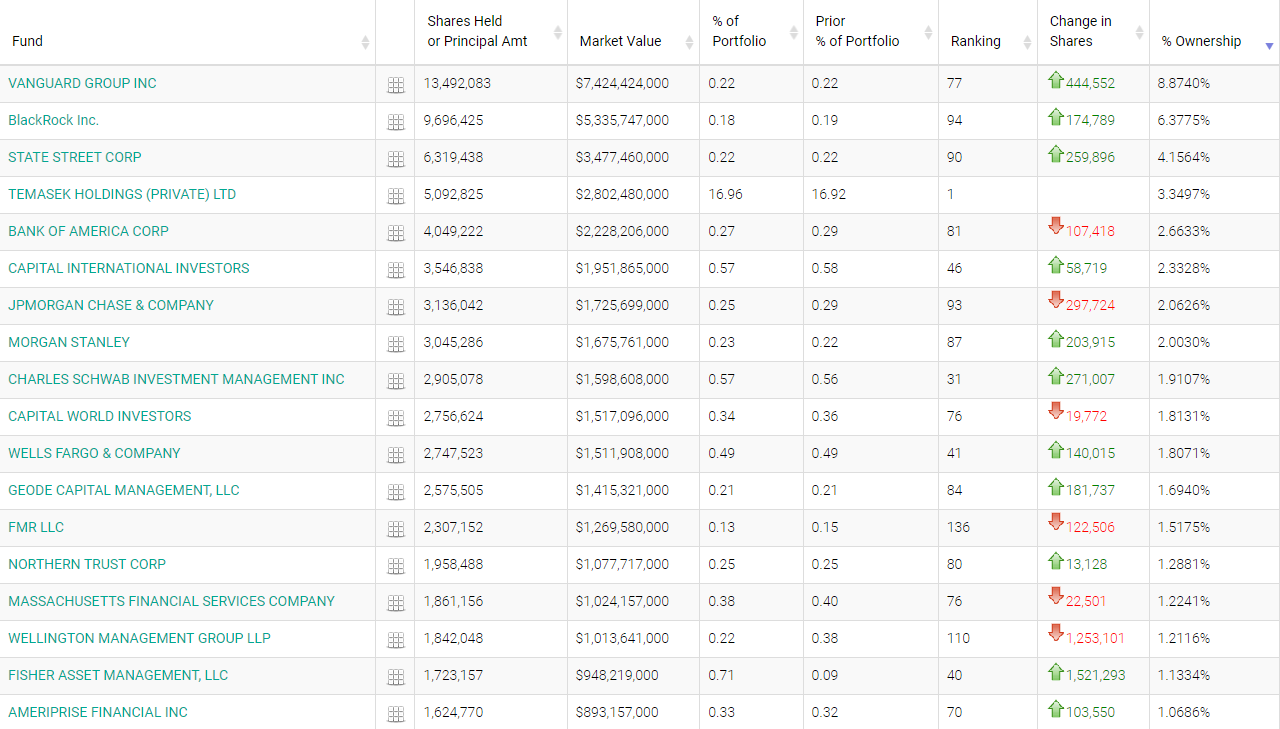Screen dimensions: 1280x729
Task: Open grid icon in VANGUARD GROUP INC row
Action: pyautogui.click(x=396, y=85)
